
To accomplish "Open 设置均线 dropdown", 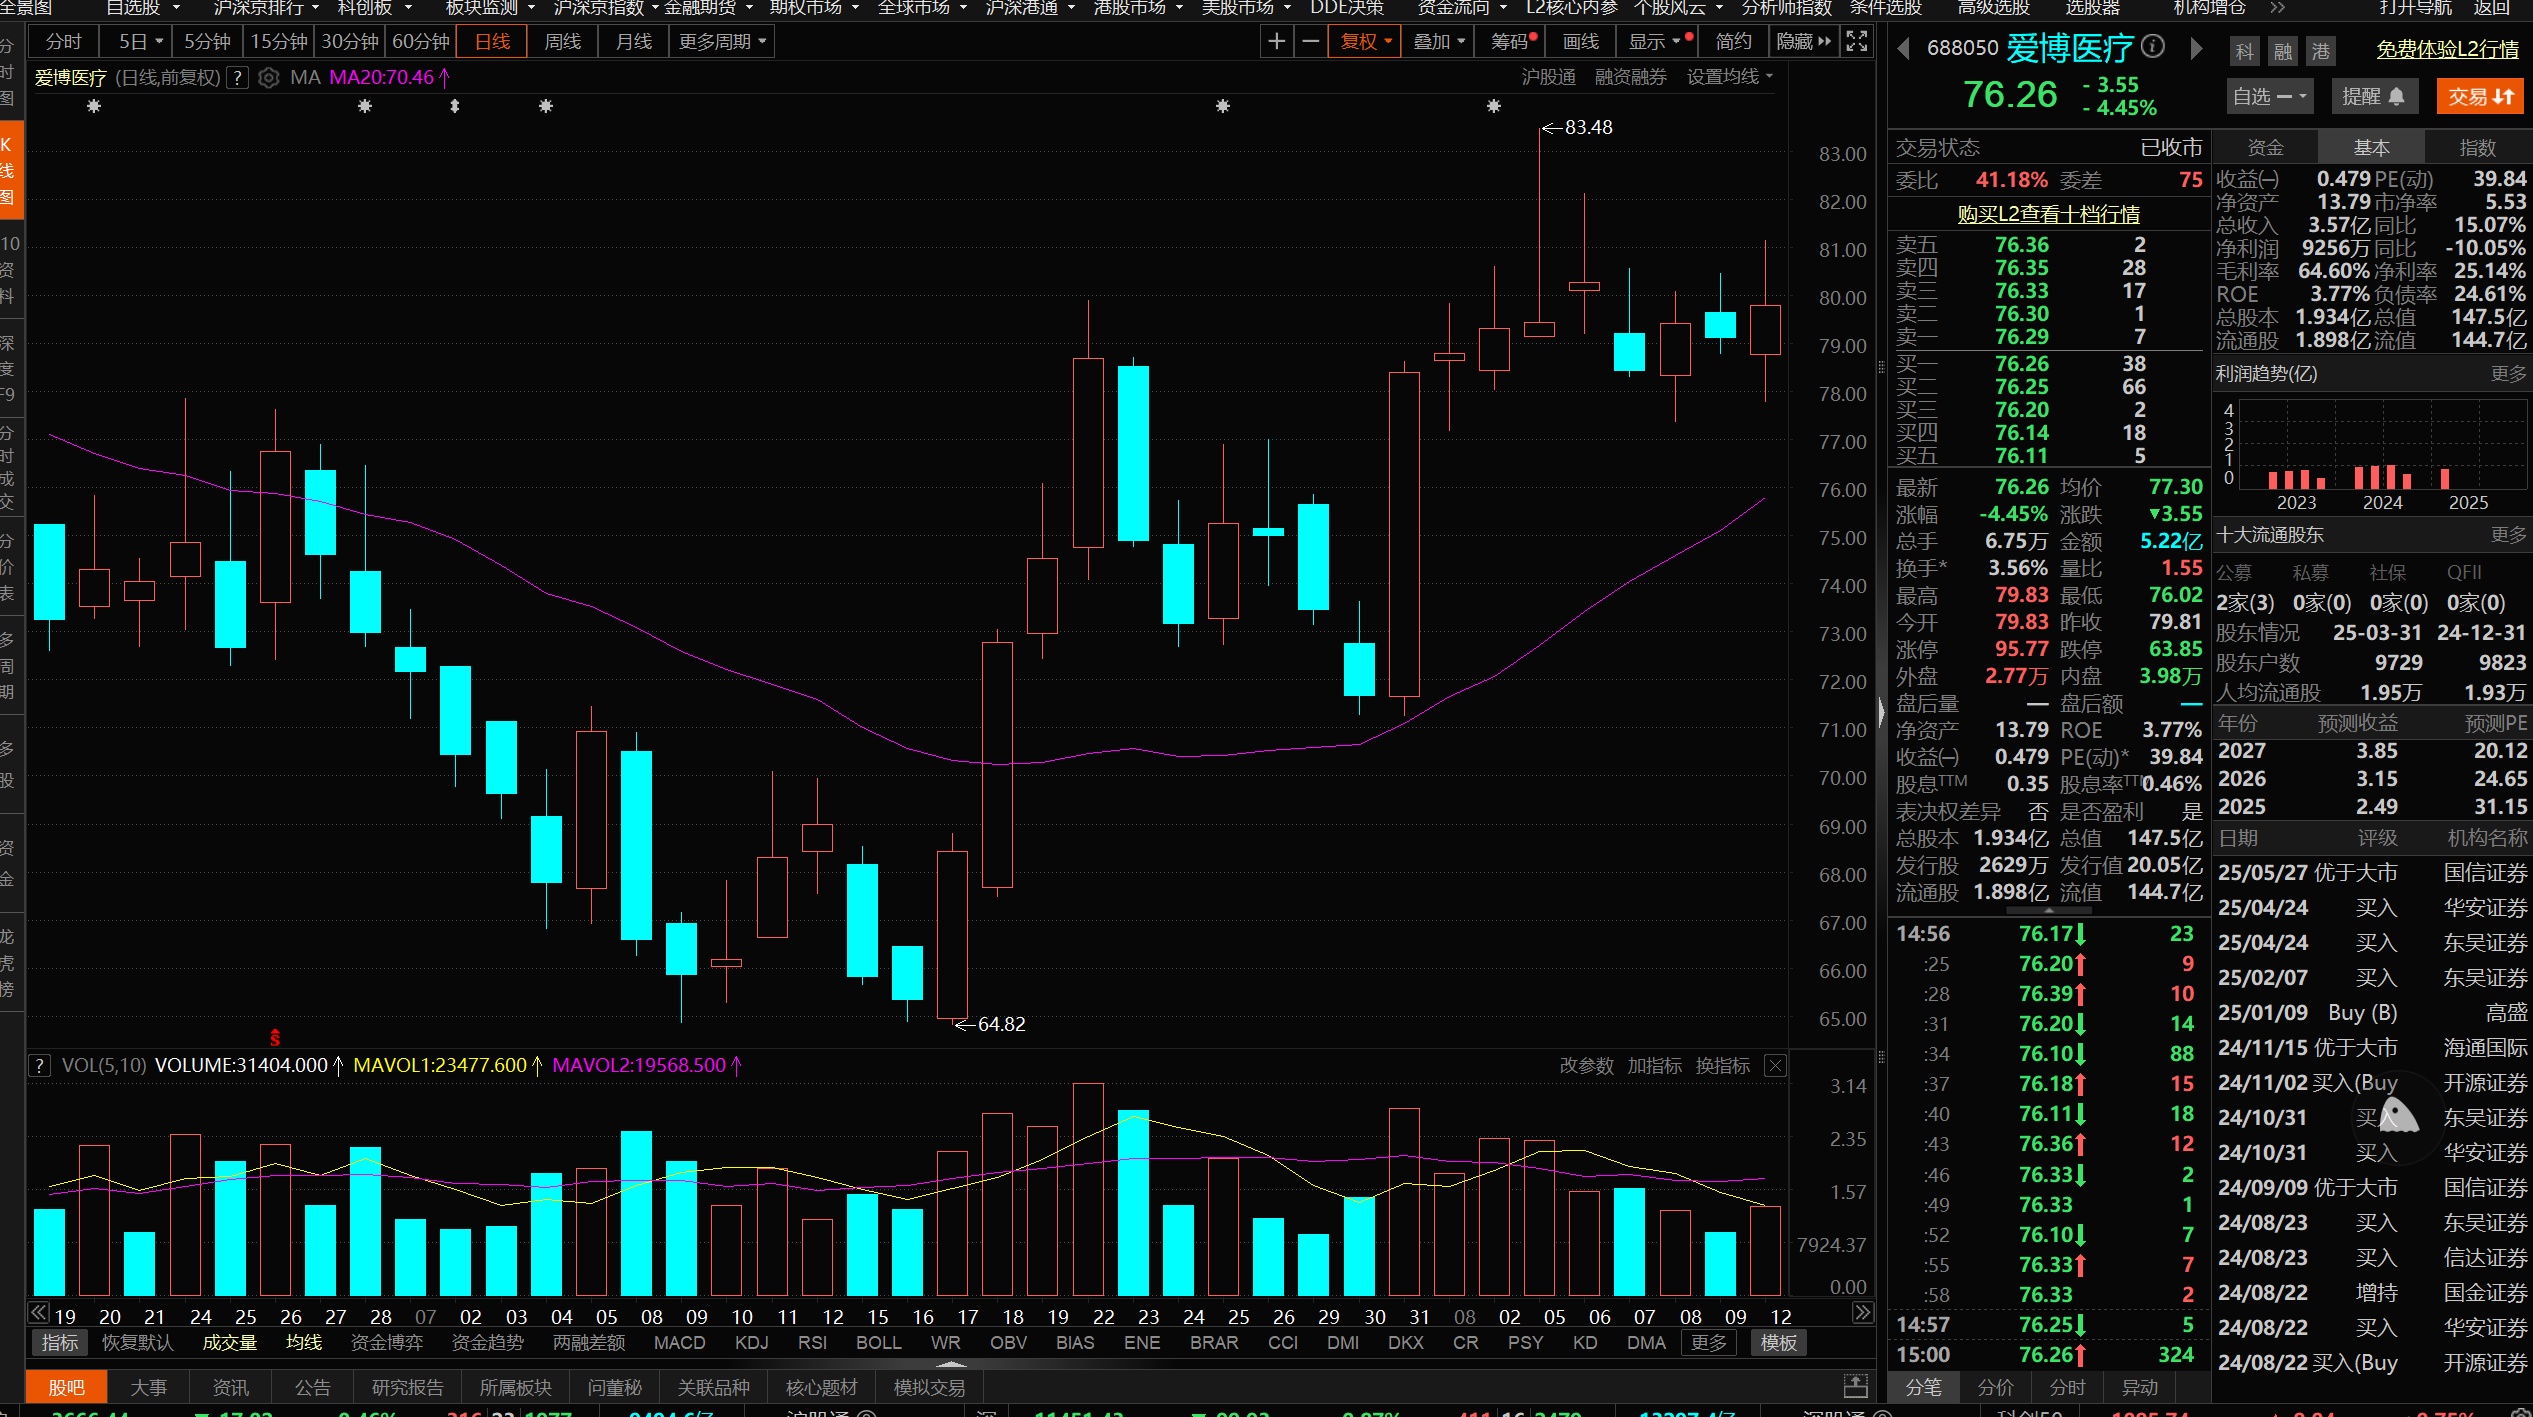I will point(1730,78).
